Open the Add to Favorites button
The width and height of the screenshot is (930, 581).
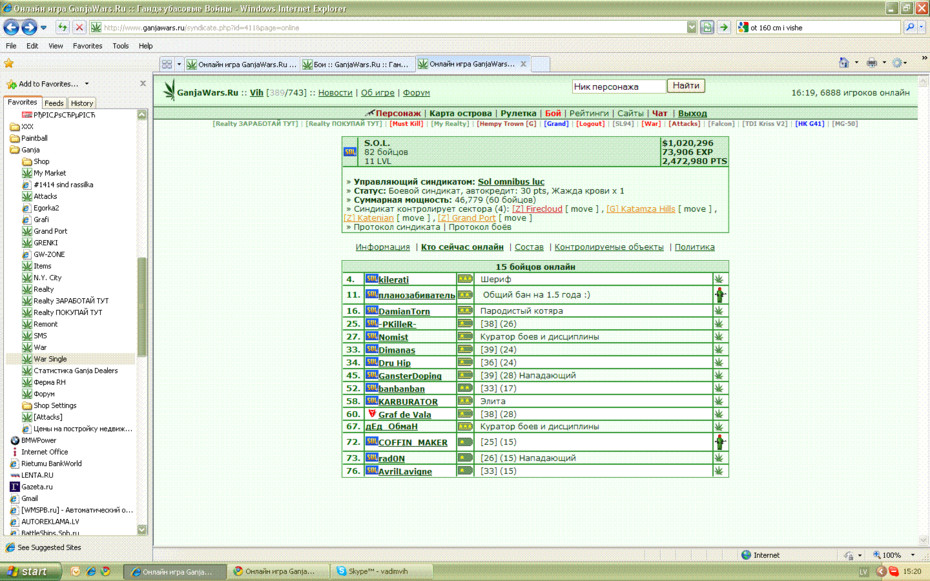(42, 84)
